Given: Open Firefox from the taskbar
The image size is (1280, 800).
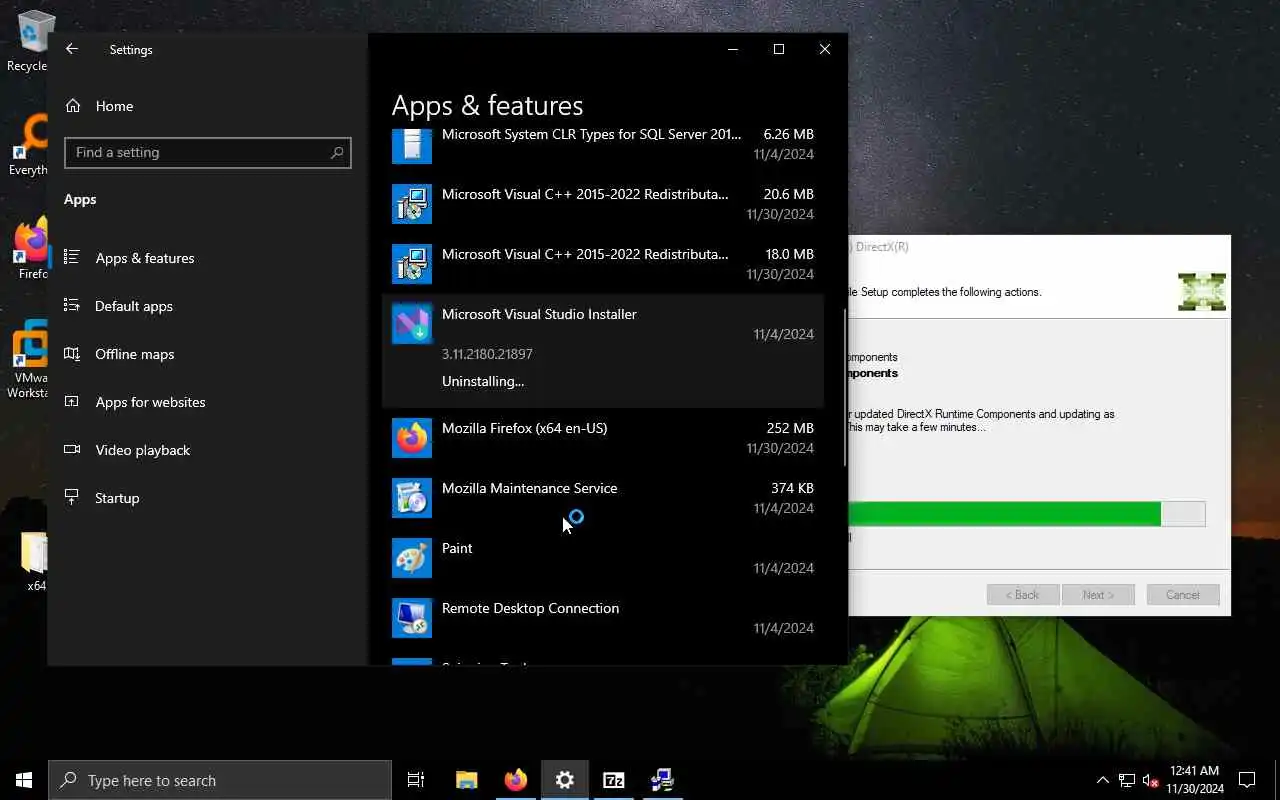Looking at the screenshot, I should click(x=515, y=780).
